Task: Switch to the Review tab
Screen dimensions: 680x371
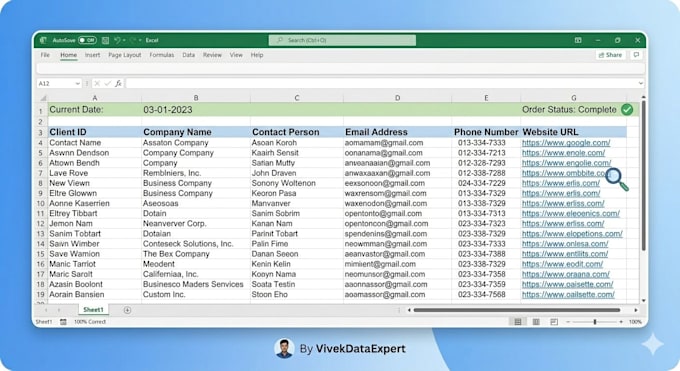Action: (x=212, y=55)
